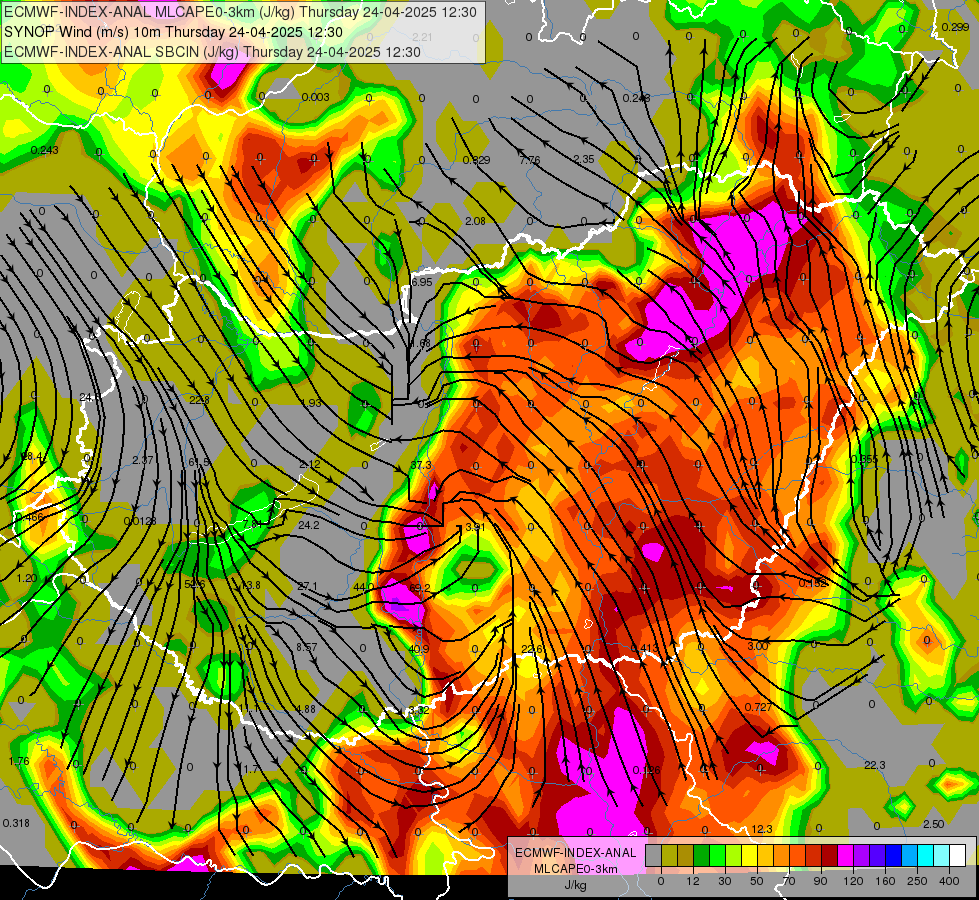Click the white legend swatch
The width and height of the screenshot is (979, 900).
[x=958, y=855]
